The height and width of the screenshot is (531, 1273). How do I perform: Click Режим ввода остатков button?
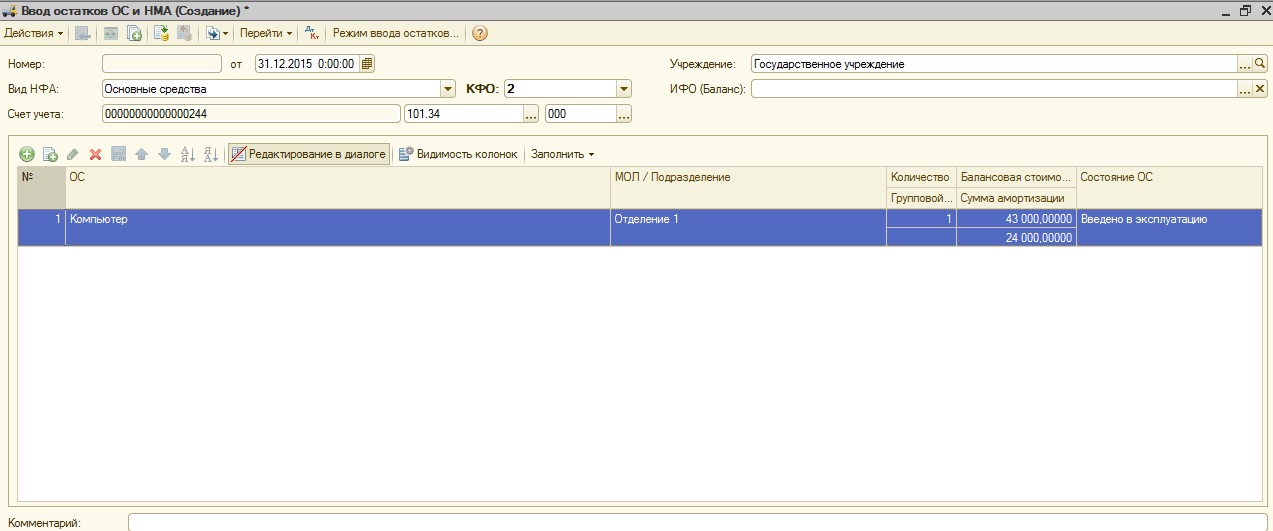click(x=395, y=33)
